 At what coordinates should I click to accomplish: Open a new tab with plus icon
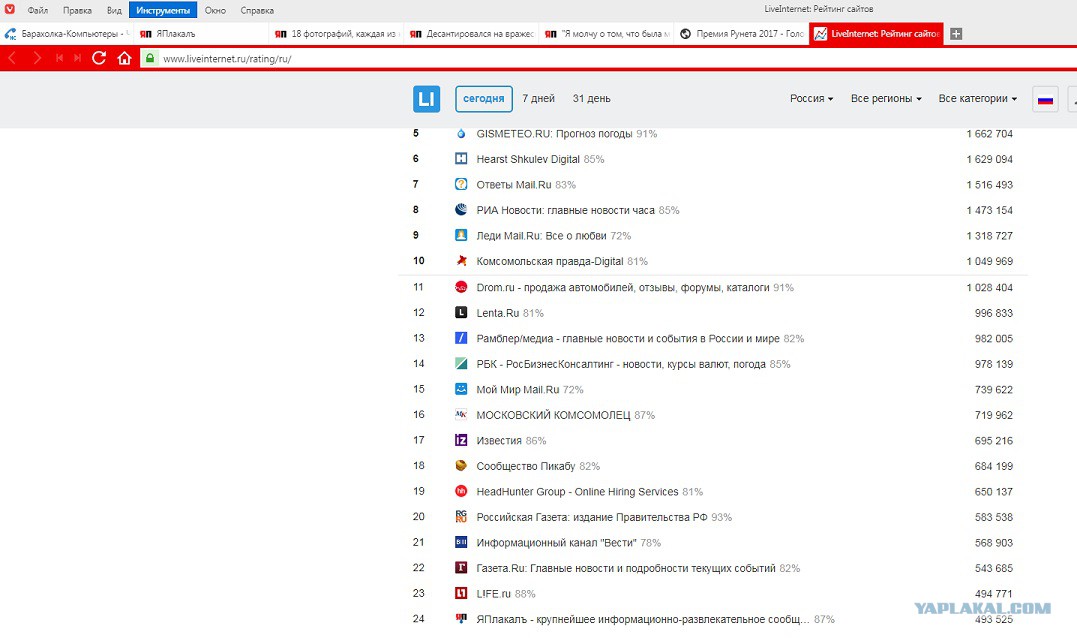955,34
